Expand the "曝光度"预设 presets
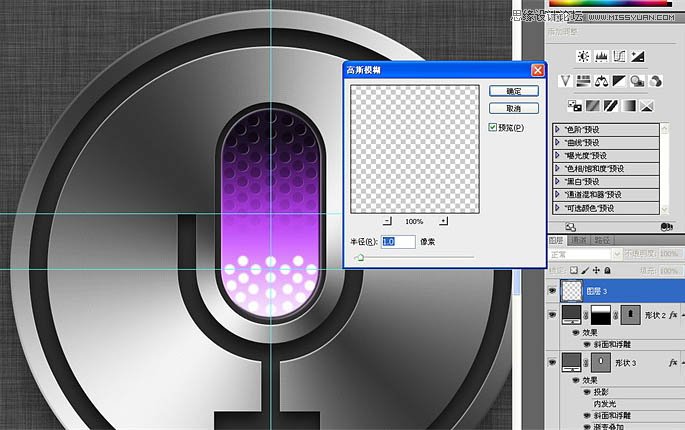 558,156
